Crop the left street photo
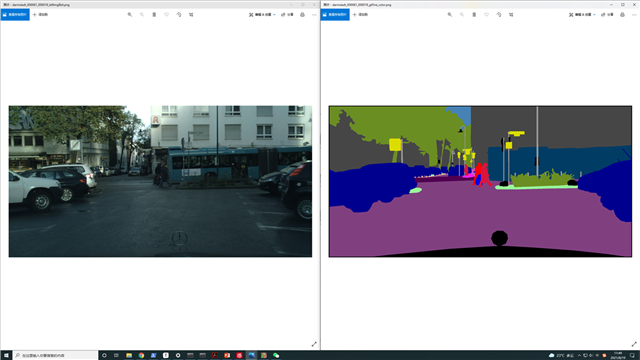This screenshot has height=360, width=640. [x=191, y=15]
